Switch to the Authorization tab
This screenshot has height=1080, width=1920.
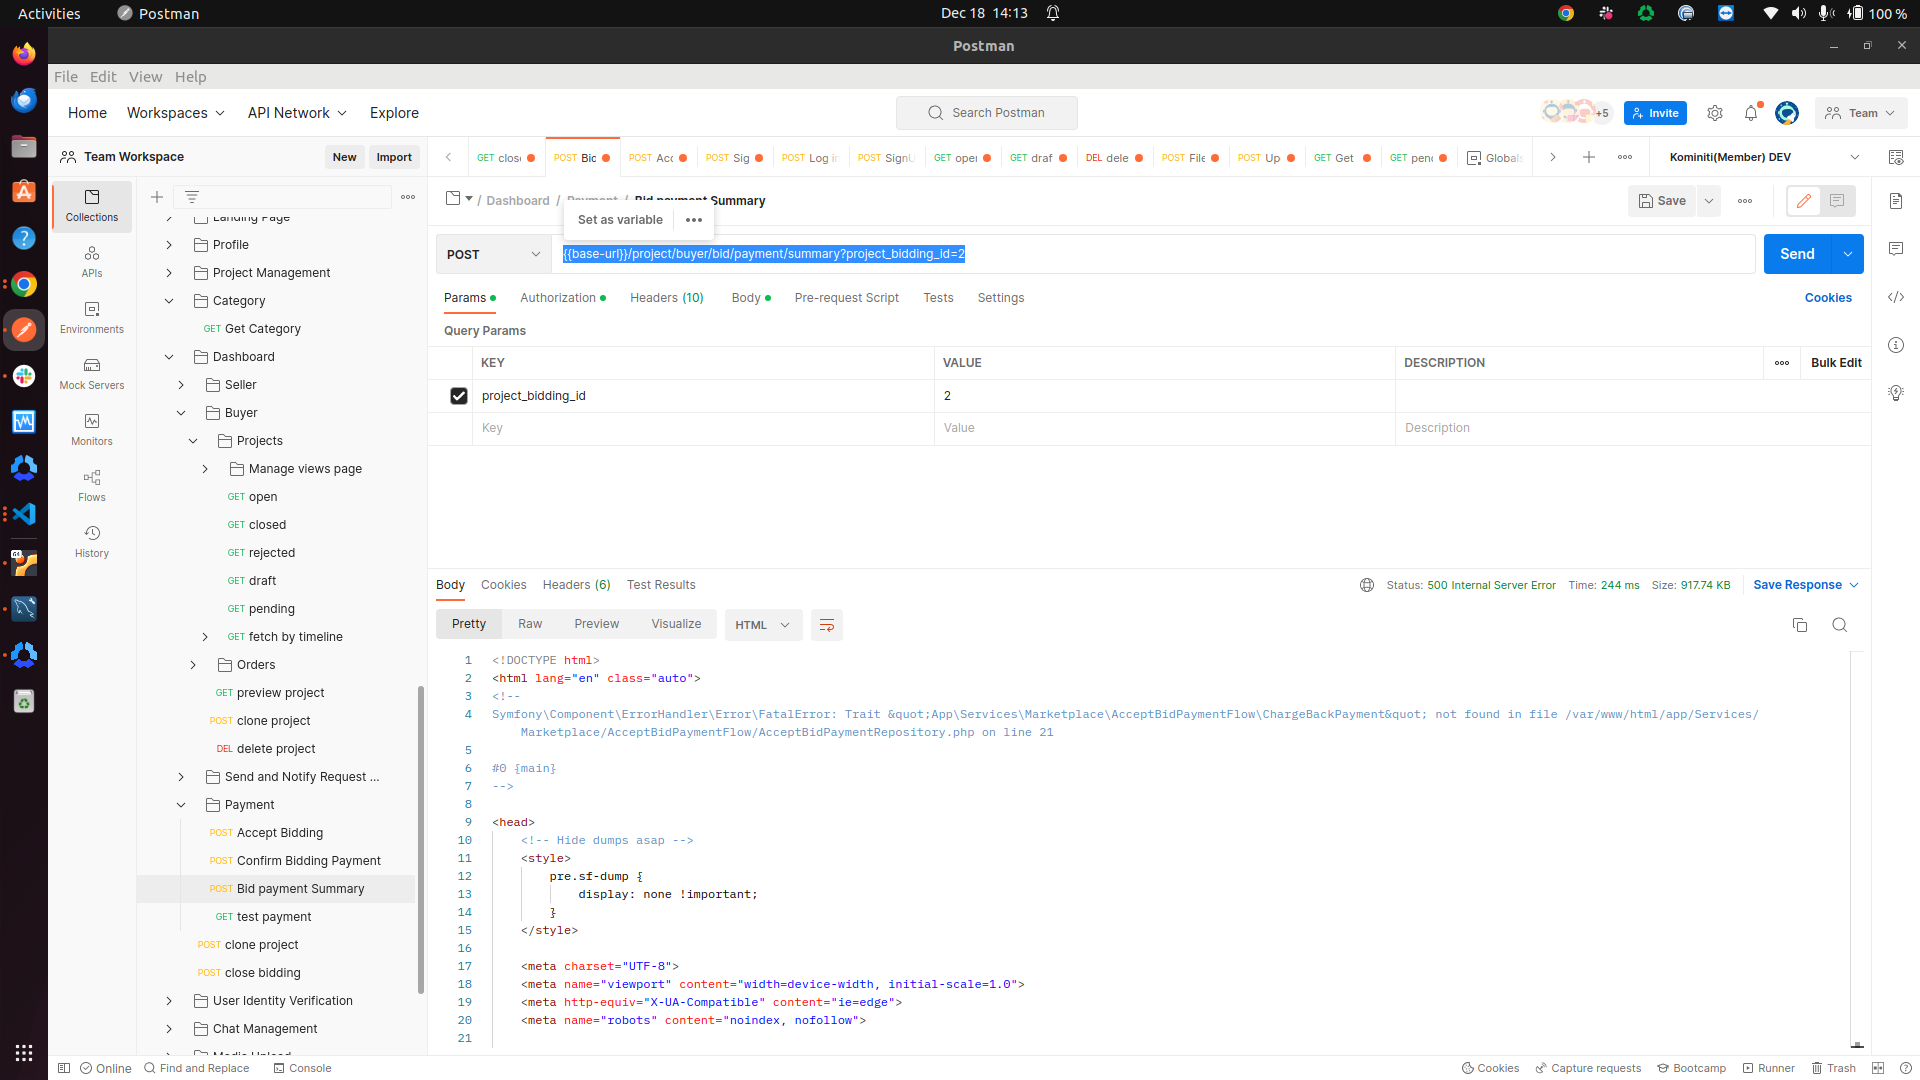coord(558,298)
